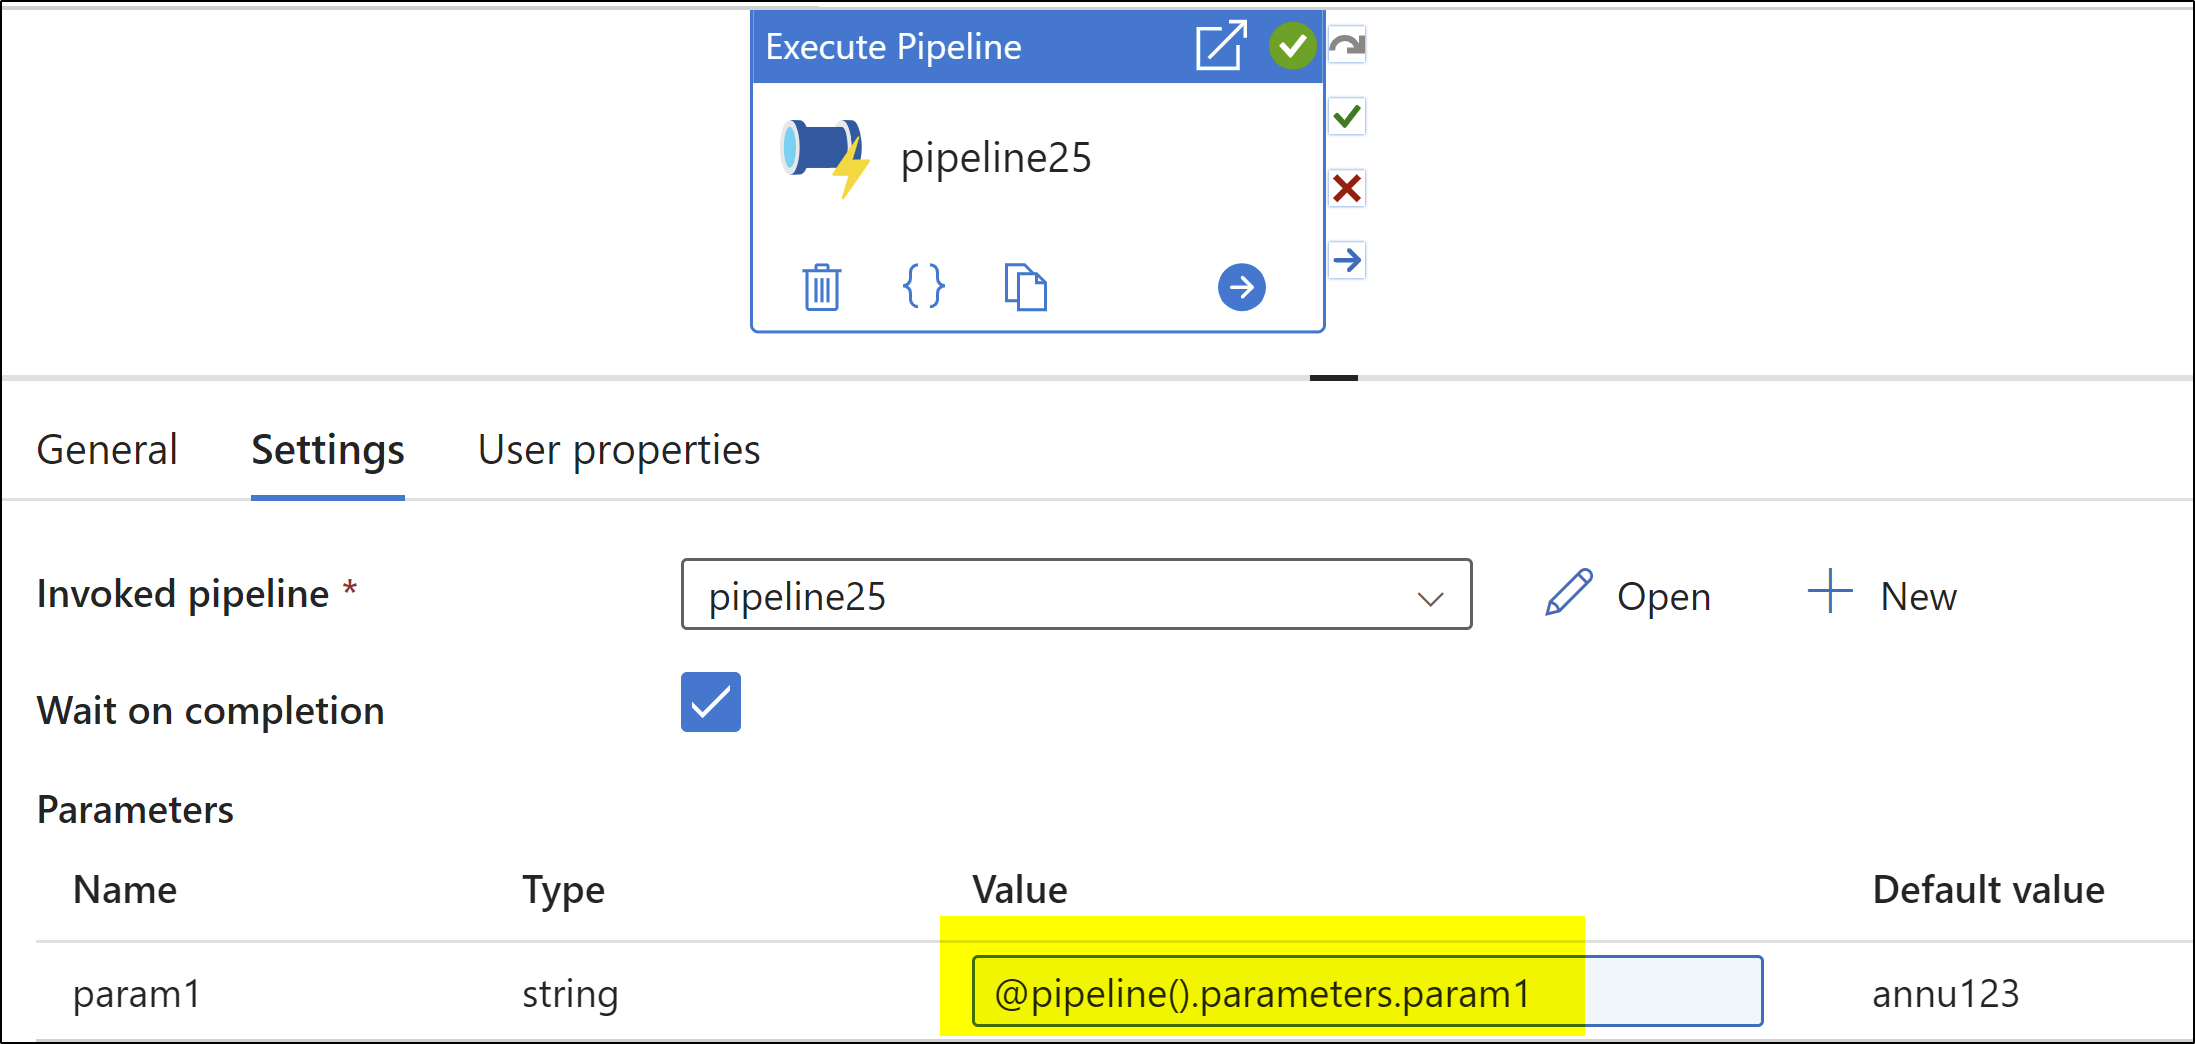Delete the Execute Pipeline activity
This screenshot has width=2195, height=1044.
coord(821,287)
